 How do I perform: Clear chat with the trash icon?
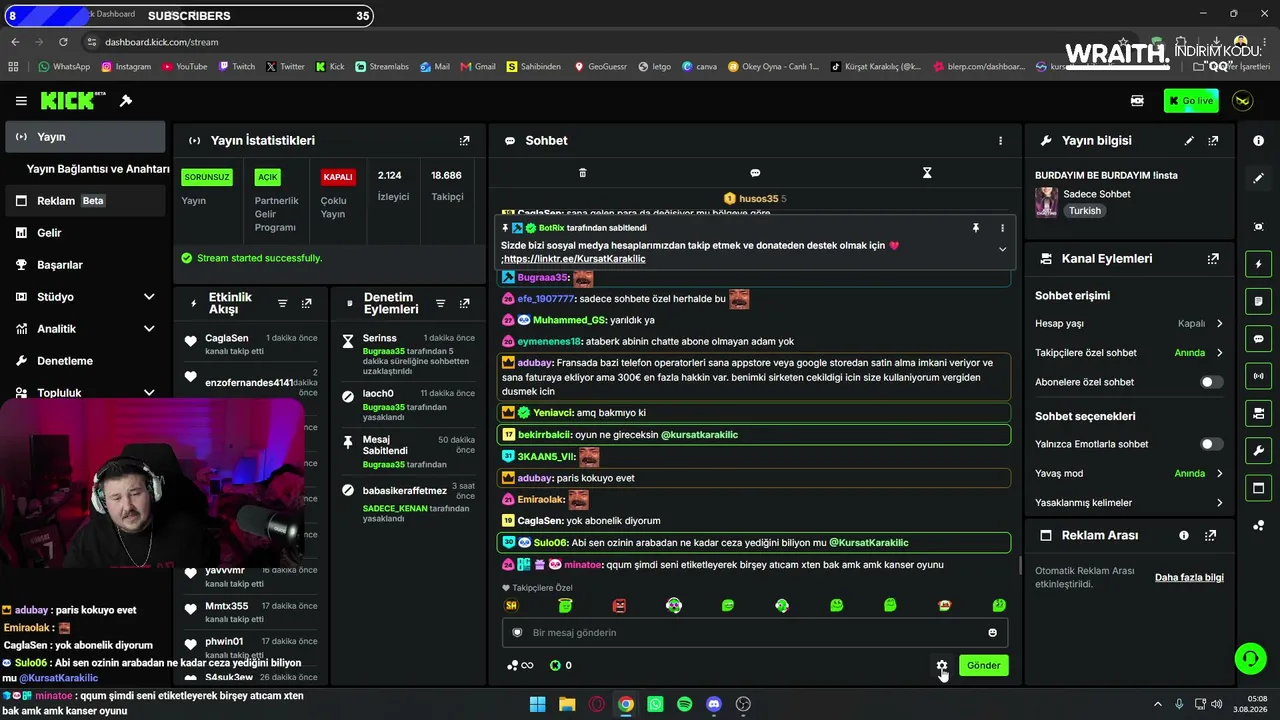click(583, 173)
